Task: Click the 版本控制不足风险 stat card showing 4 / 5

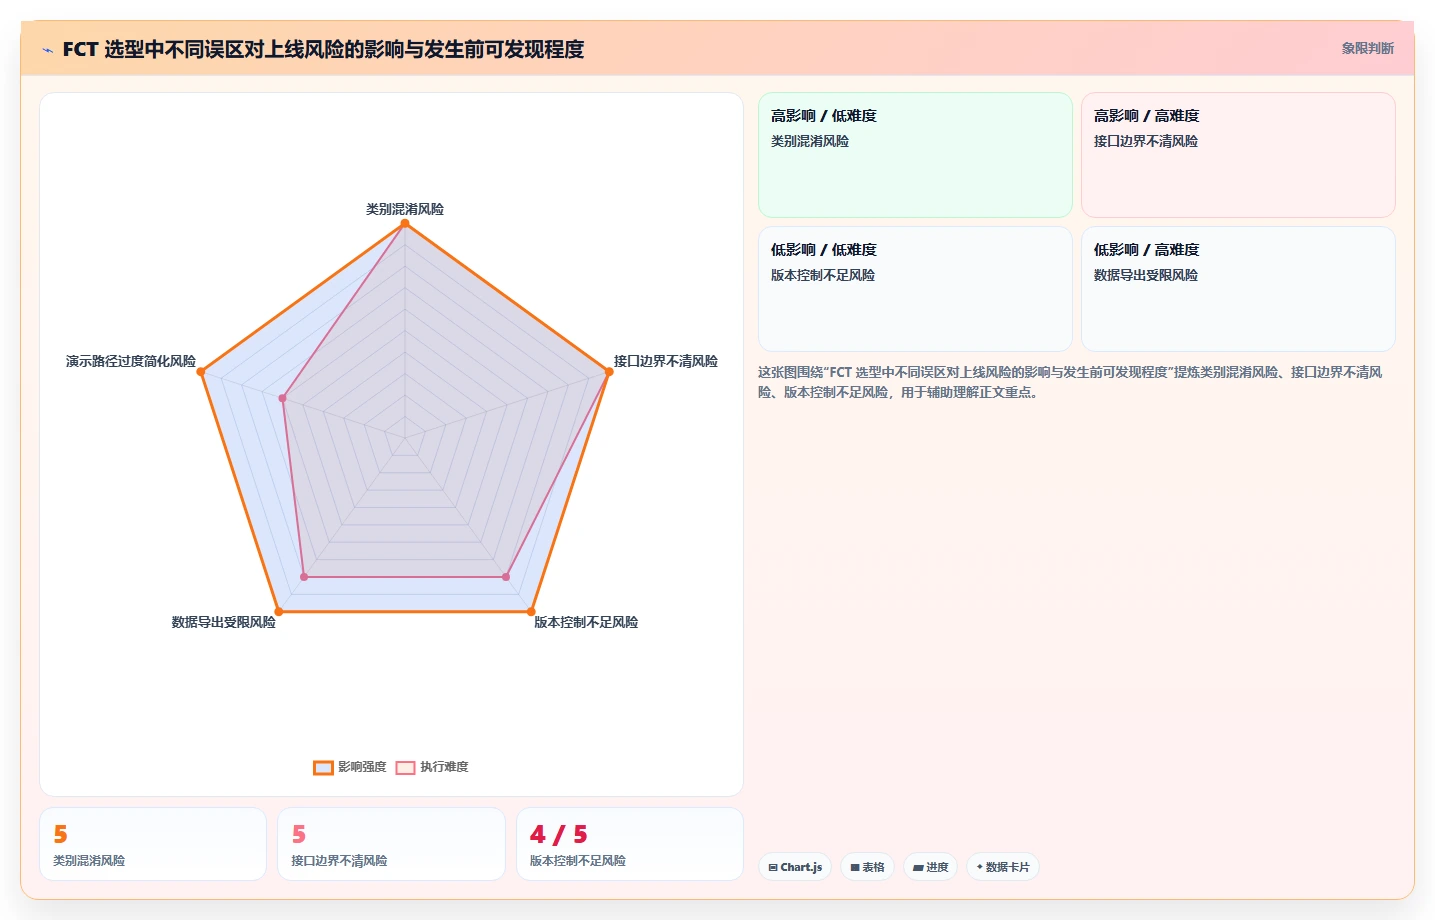Action: pyautogui.click(x=630, y=844)
